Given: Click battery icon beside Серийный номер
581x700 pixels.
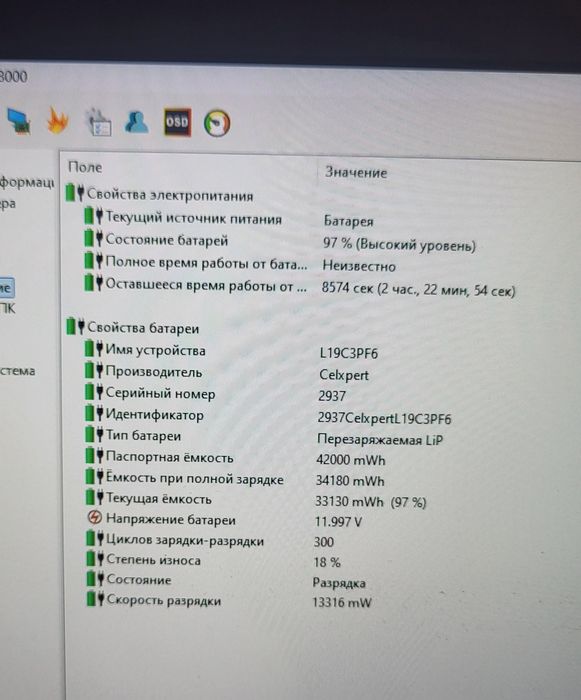Looking at the screenshot, I should [x=94, y=392].
